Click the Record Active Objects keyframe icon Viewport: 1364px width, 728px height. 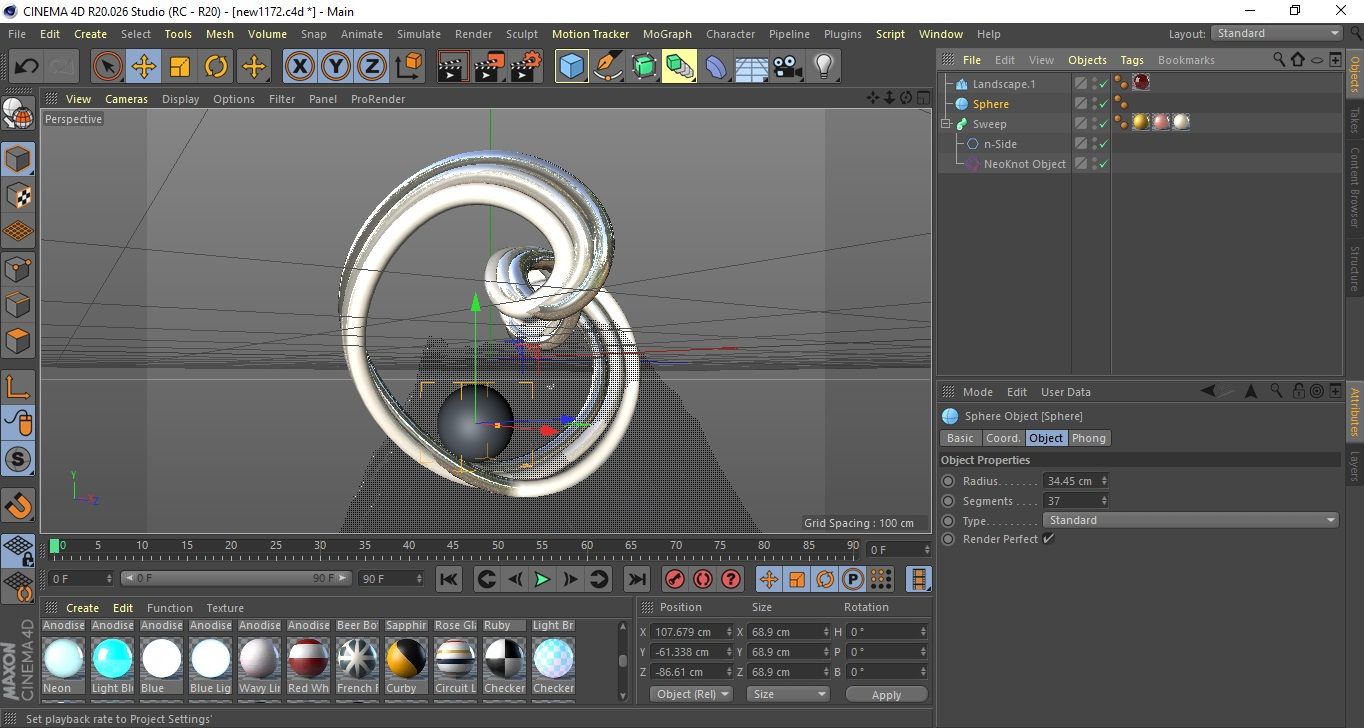(x=675, y=579)
